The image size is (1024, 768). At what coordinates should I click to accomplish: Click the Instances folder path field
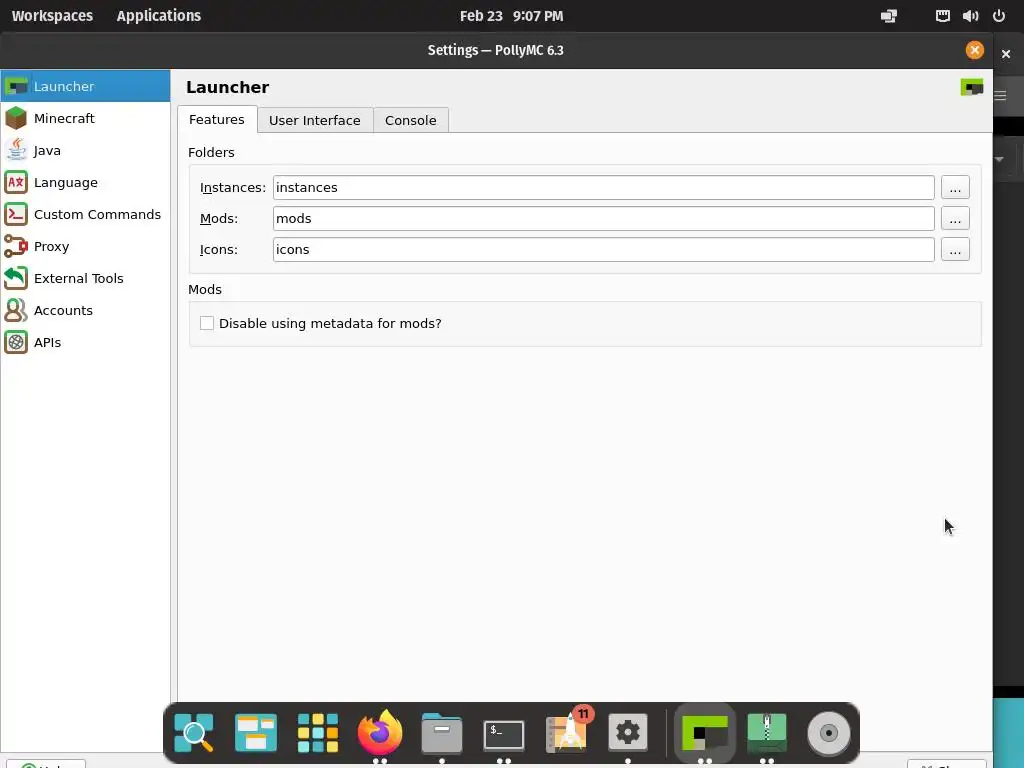(603, 187)
